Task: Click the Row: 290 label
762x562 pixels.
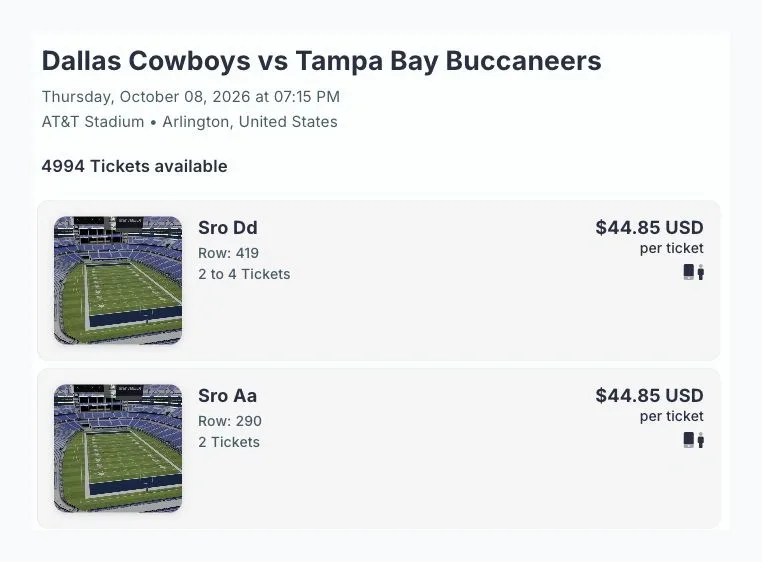Action: 230,421
